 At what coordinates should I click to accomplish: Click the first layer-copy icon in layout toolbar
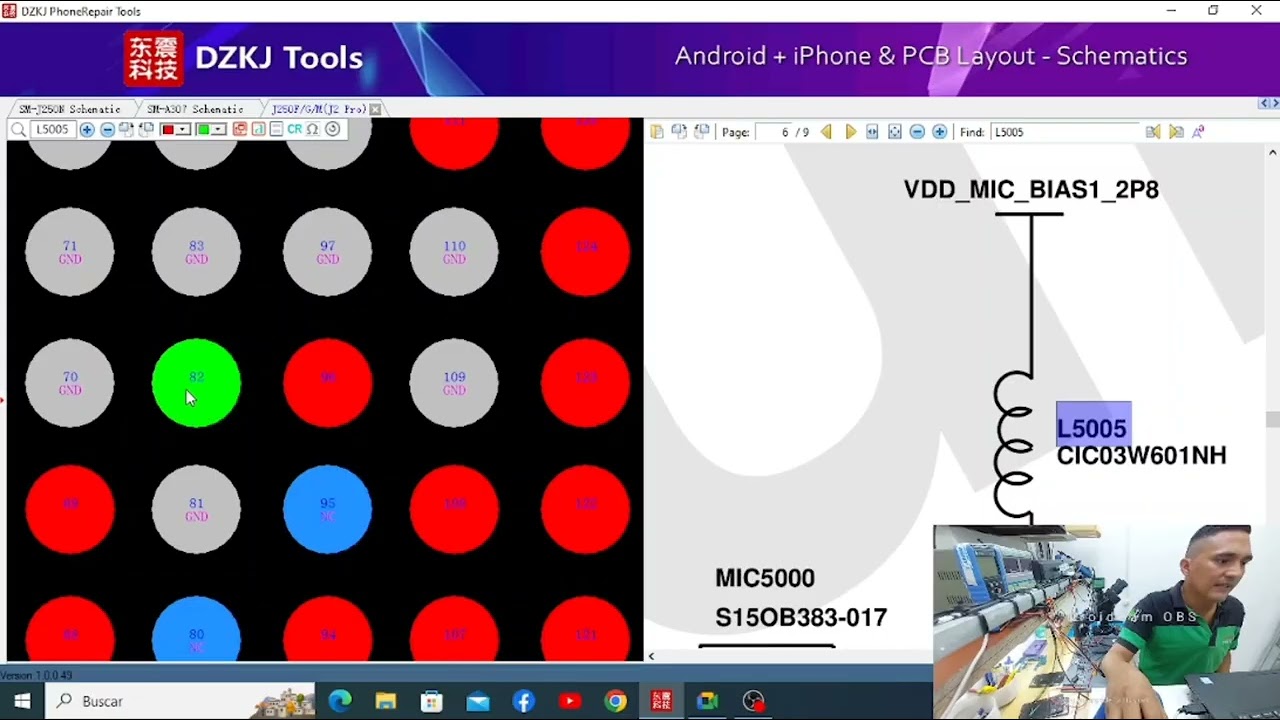[126, 129]
